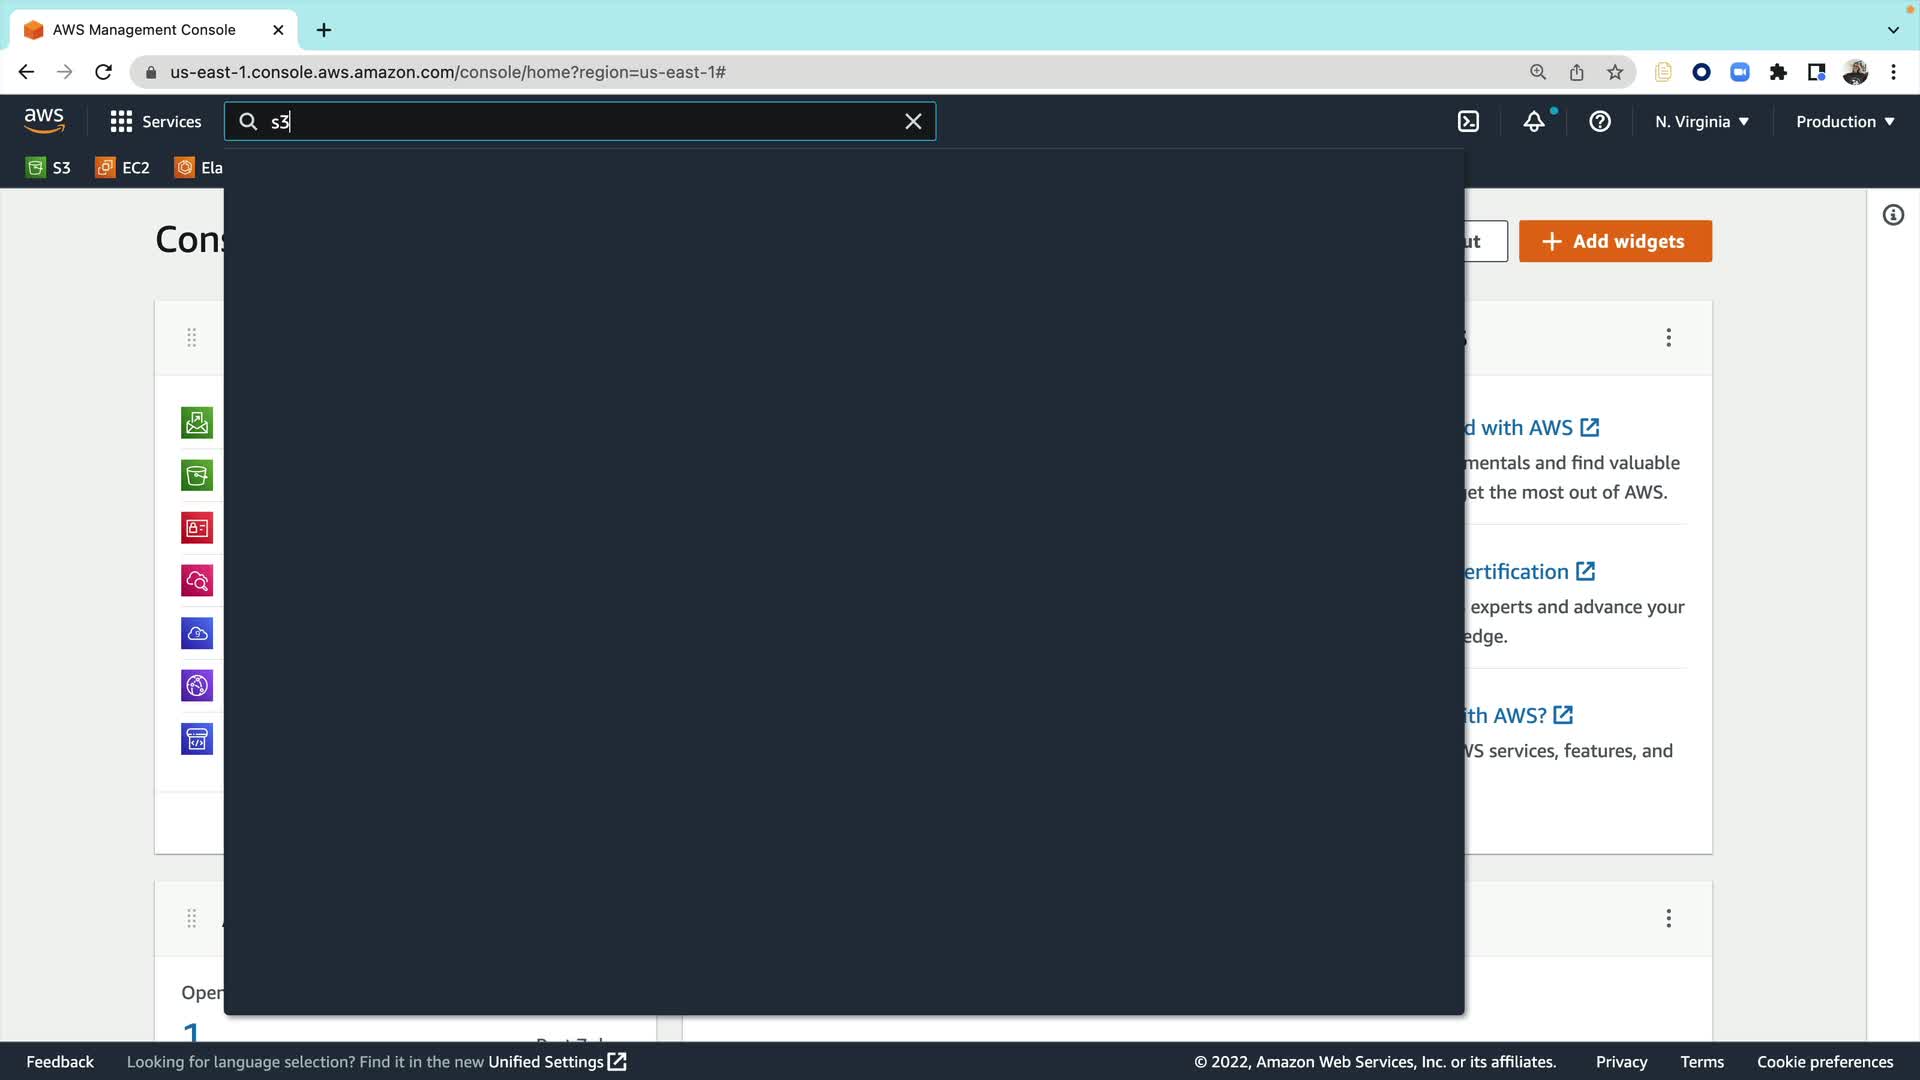Open the first widget's three-dot menu
Image resolution: width=1920 pixels, height=1080 pixels.
(1668, 338)
